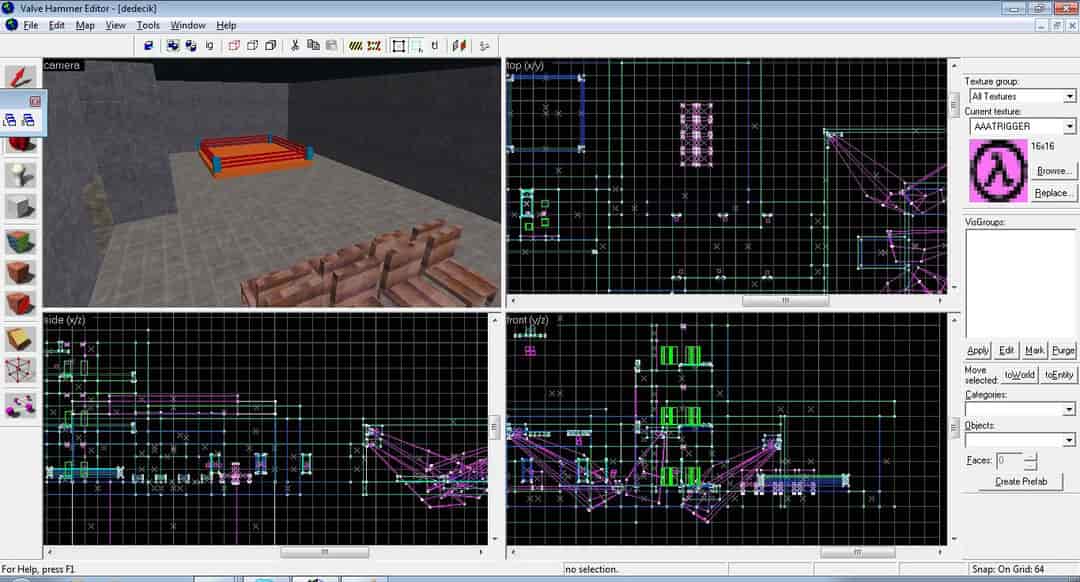Click the 'Snap: On Grid: 64' status text

click(x=1008, y=569)
